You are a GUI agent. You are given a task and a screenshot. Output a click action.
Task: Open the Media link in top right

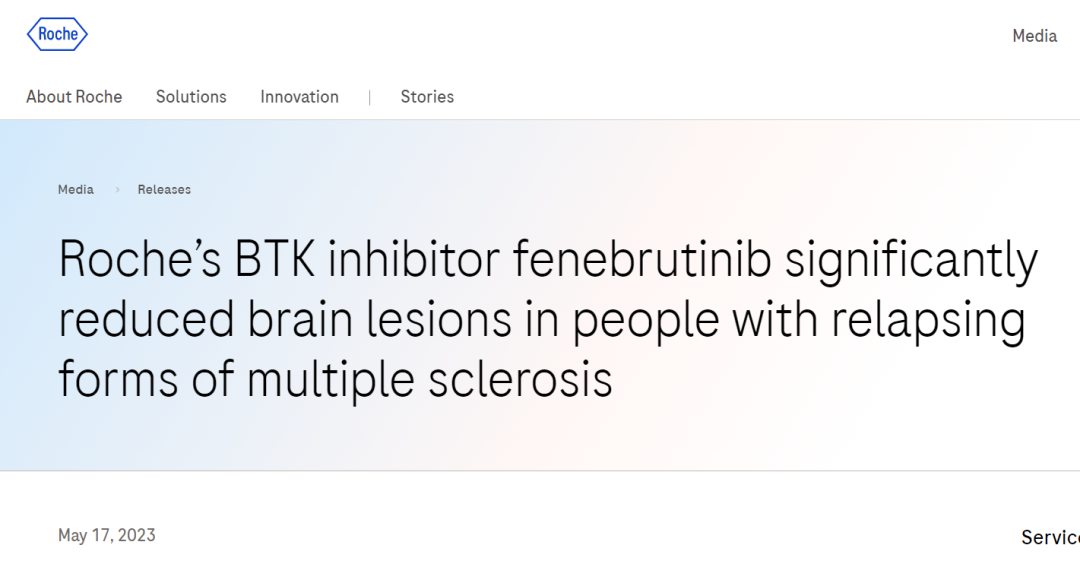tap(1035, 36)
